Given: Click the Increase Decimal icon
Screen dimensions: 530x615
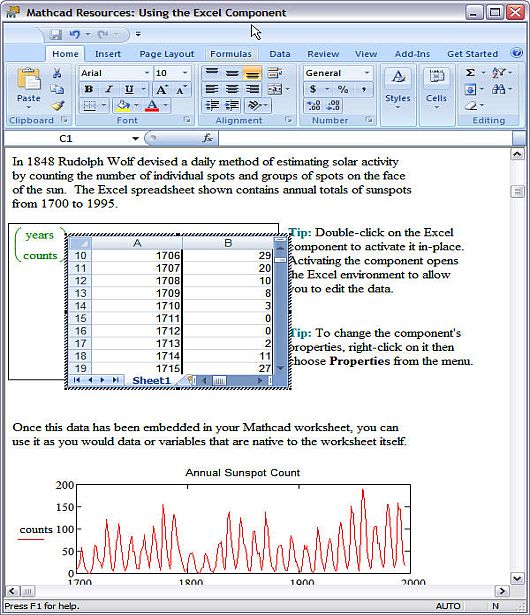Looking at the screenshot, I should (x=314, y=106).
